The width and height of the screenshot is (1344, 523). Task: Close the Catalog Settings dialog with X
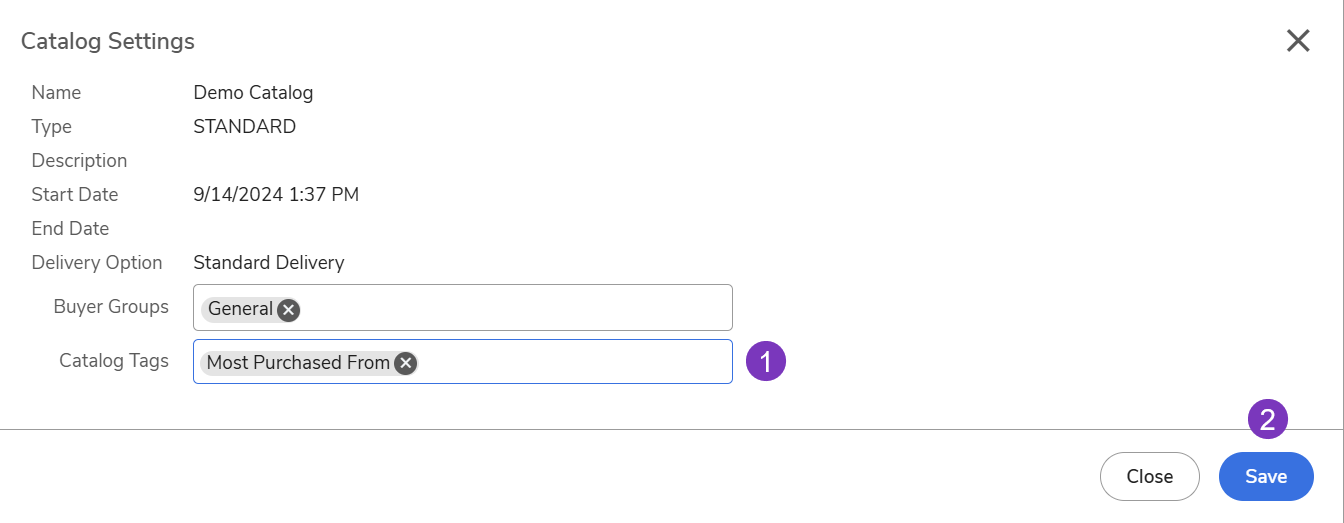pyautogui.click(x=1298, y=41)
